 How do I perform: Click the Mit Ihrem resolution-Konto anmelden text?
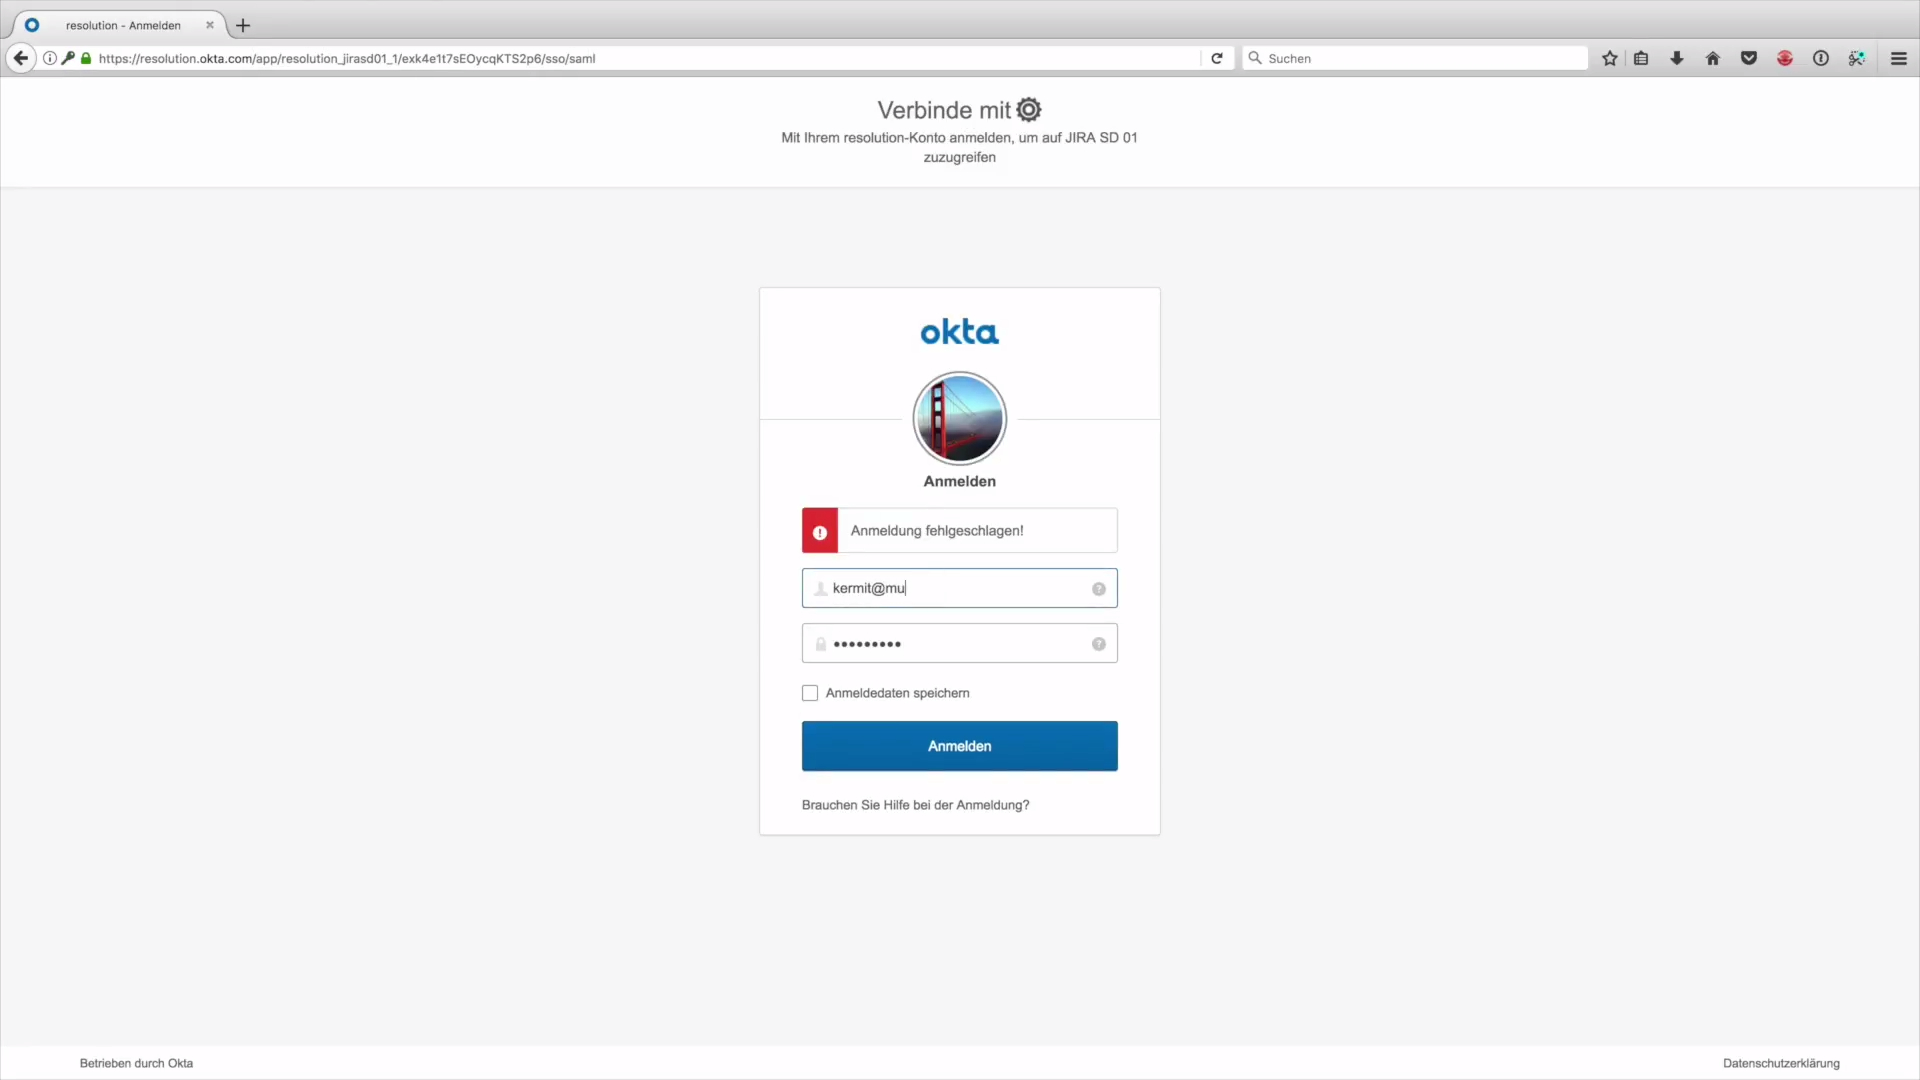(959, 147)
